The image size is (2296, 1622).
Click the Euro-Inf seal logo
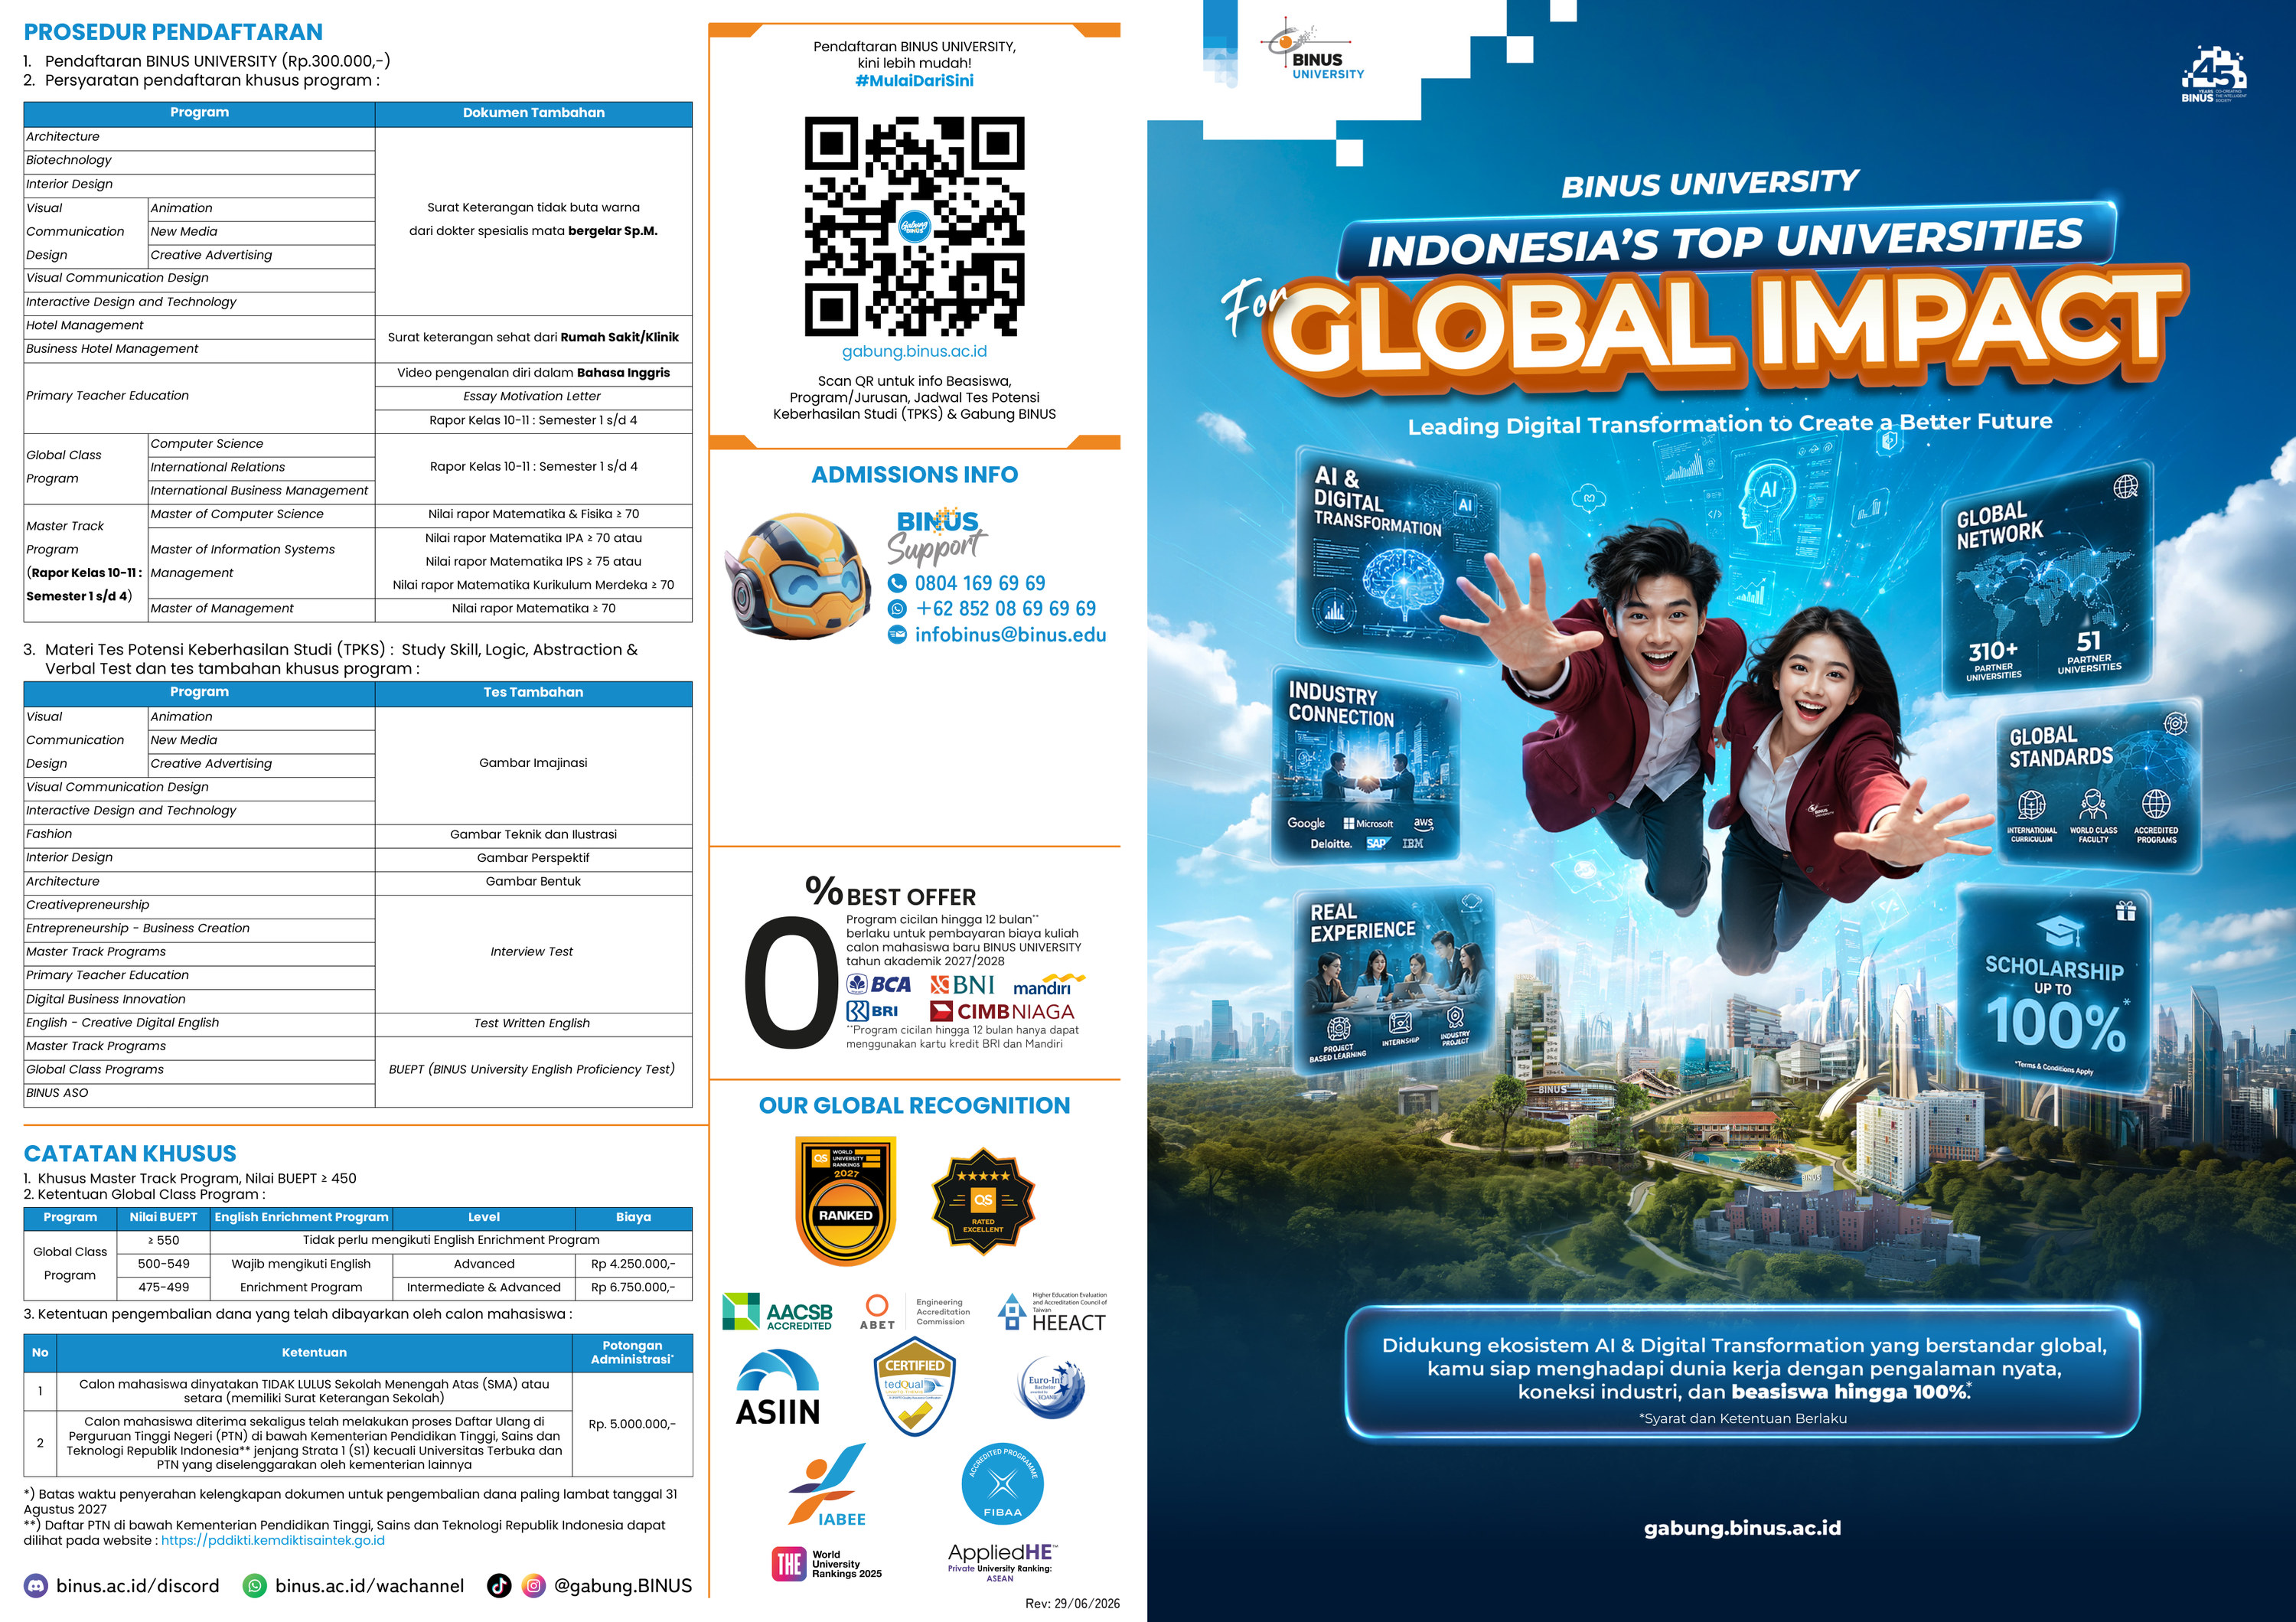(1052, 1388)
